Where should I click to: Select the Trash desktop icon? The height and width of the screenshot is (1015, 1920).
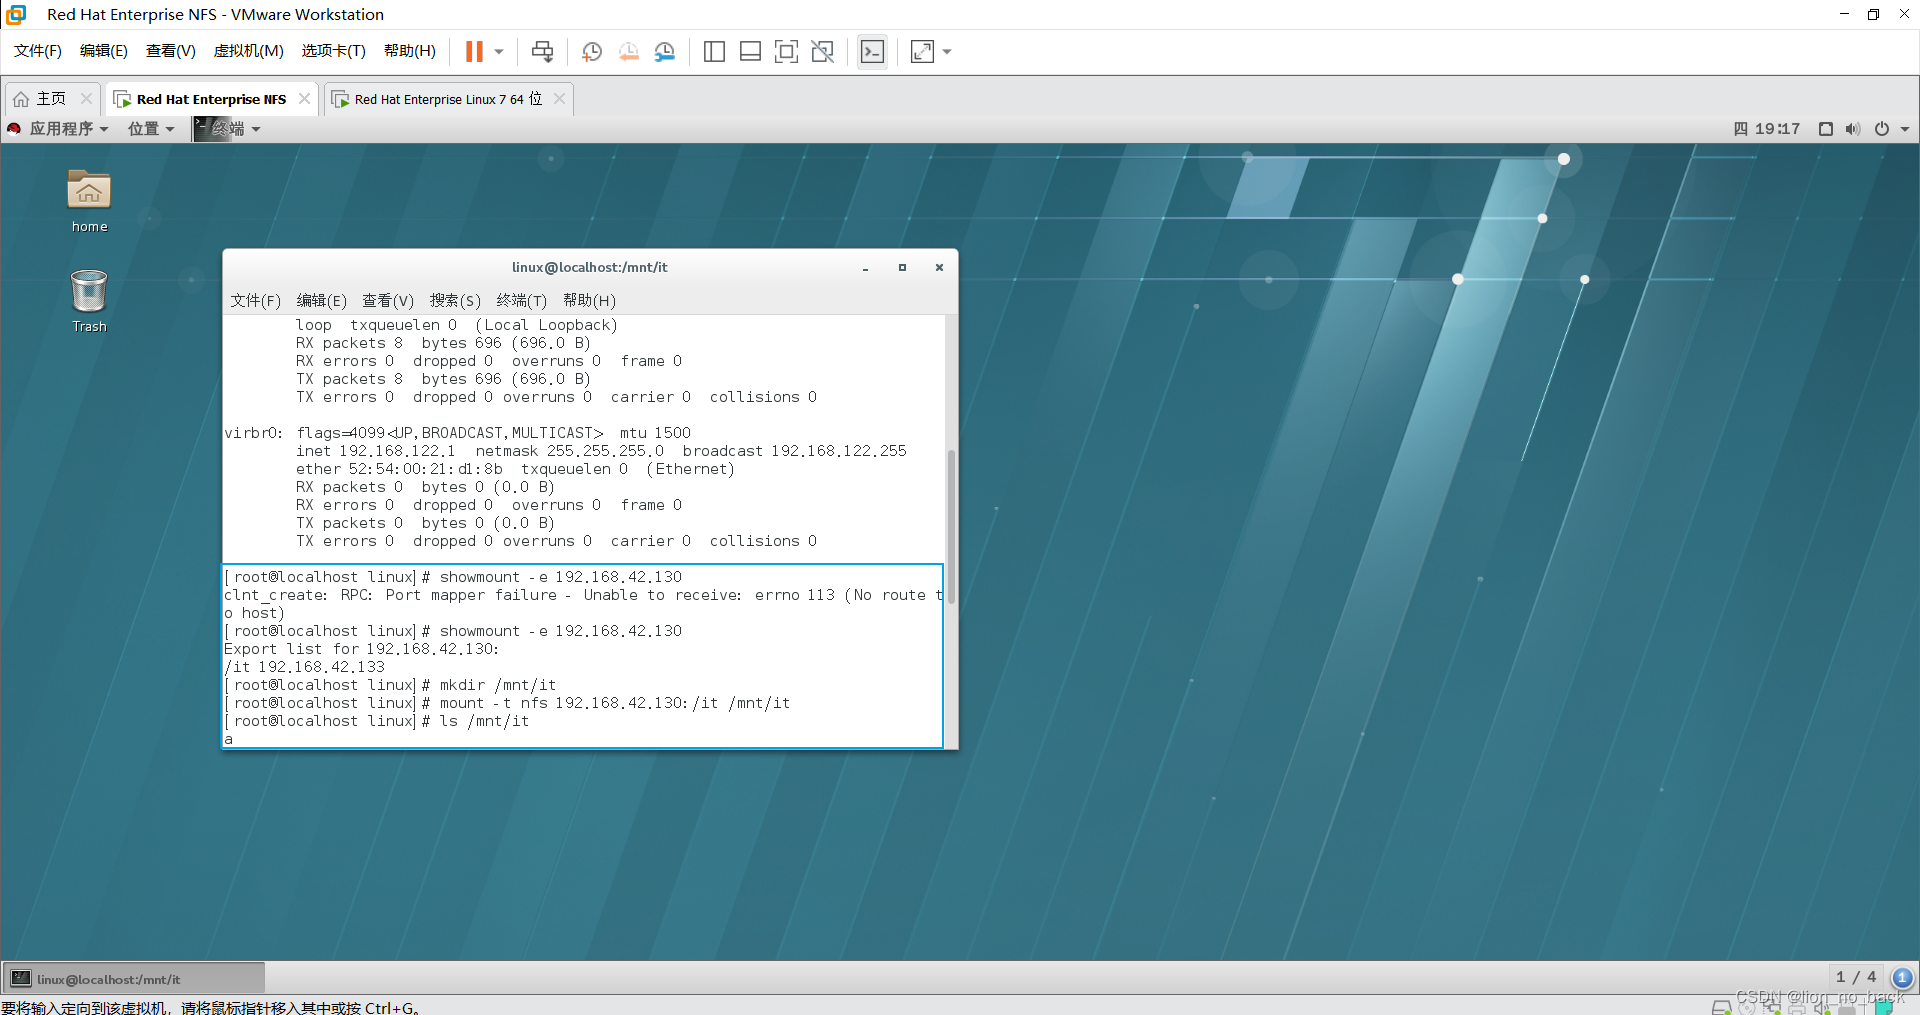coord(89,301)
